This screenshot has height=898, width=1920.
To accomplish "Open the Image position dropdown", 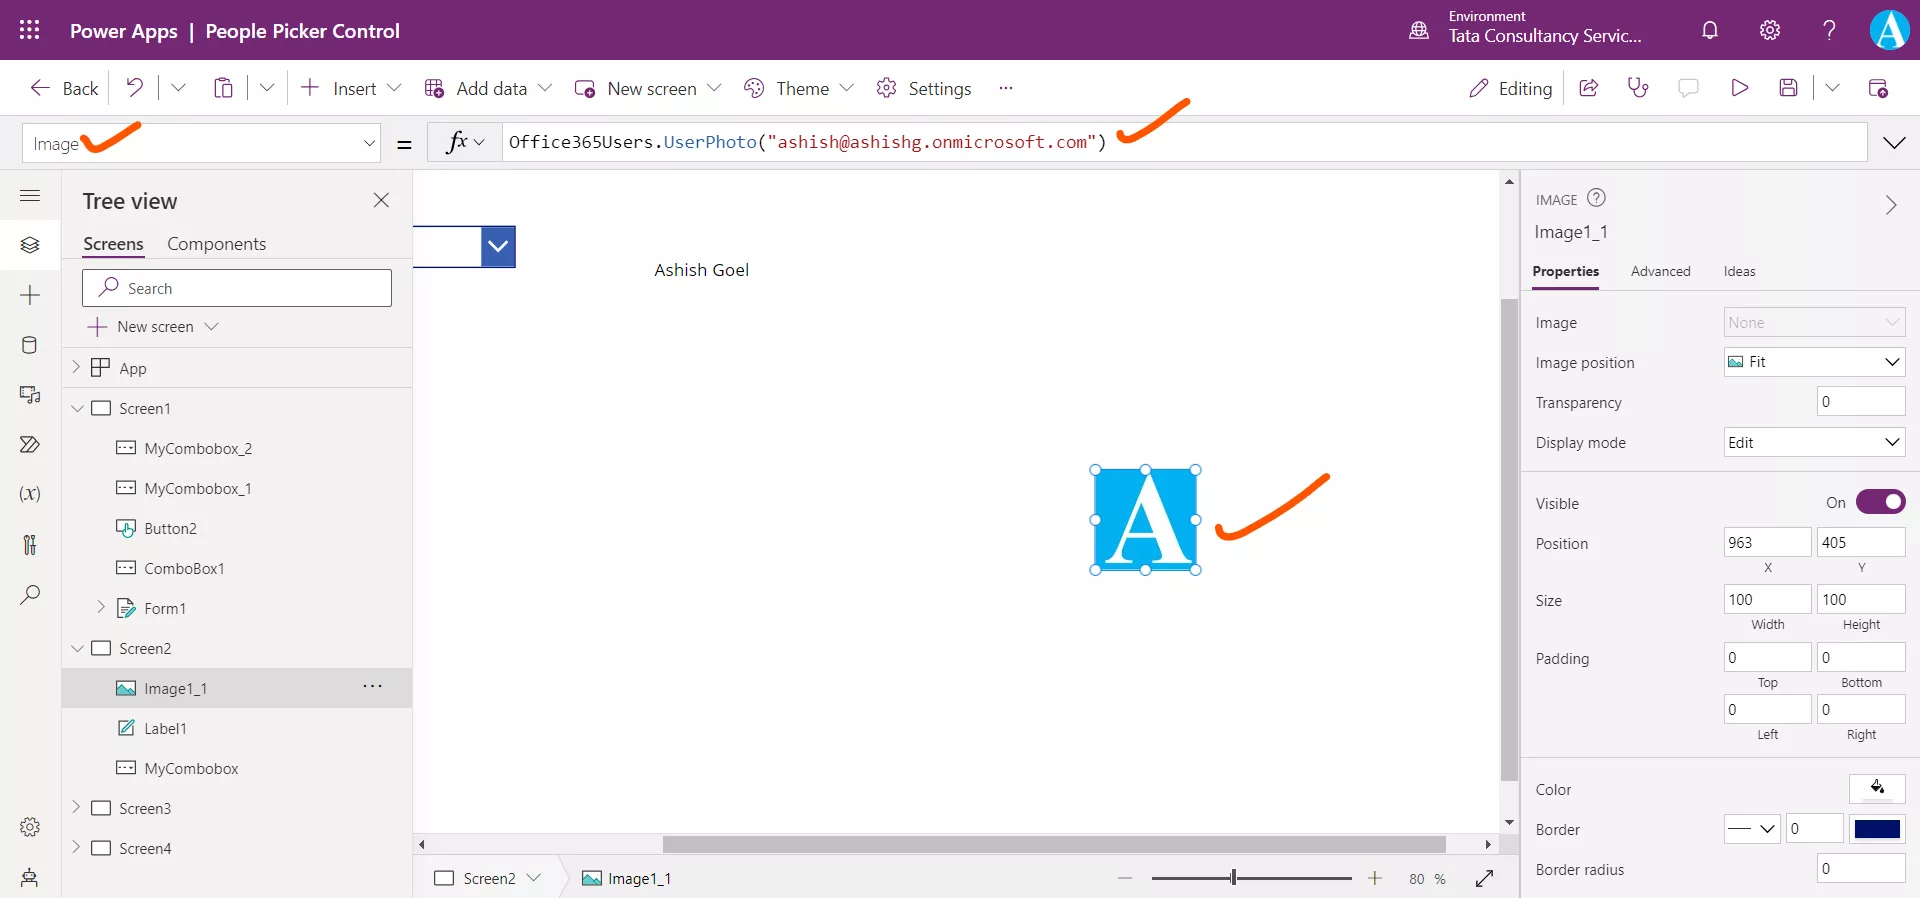I will coord(1814,362).
